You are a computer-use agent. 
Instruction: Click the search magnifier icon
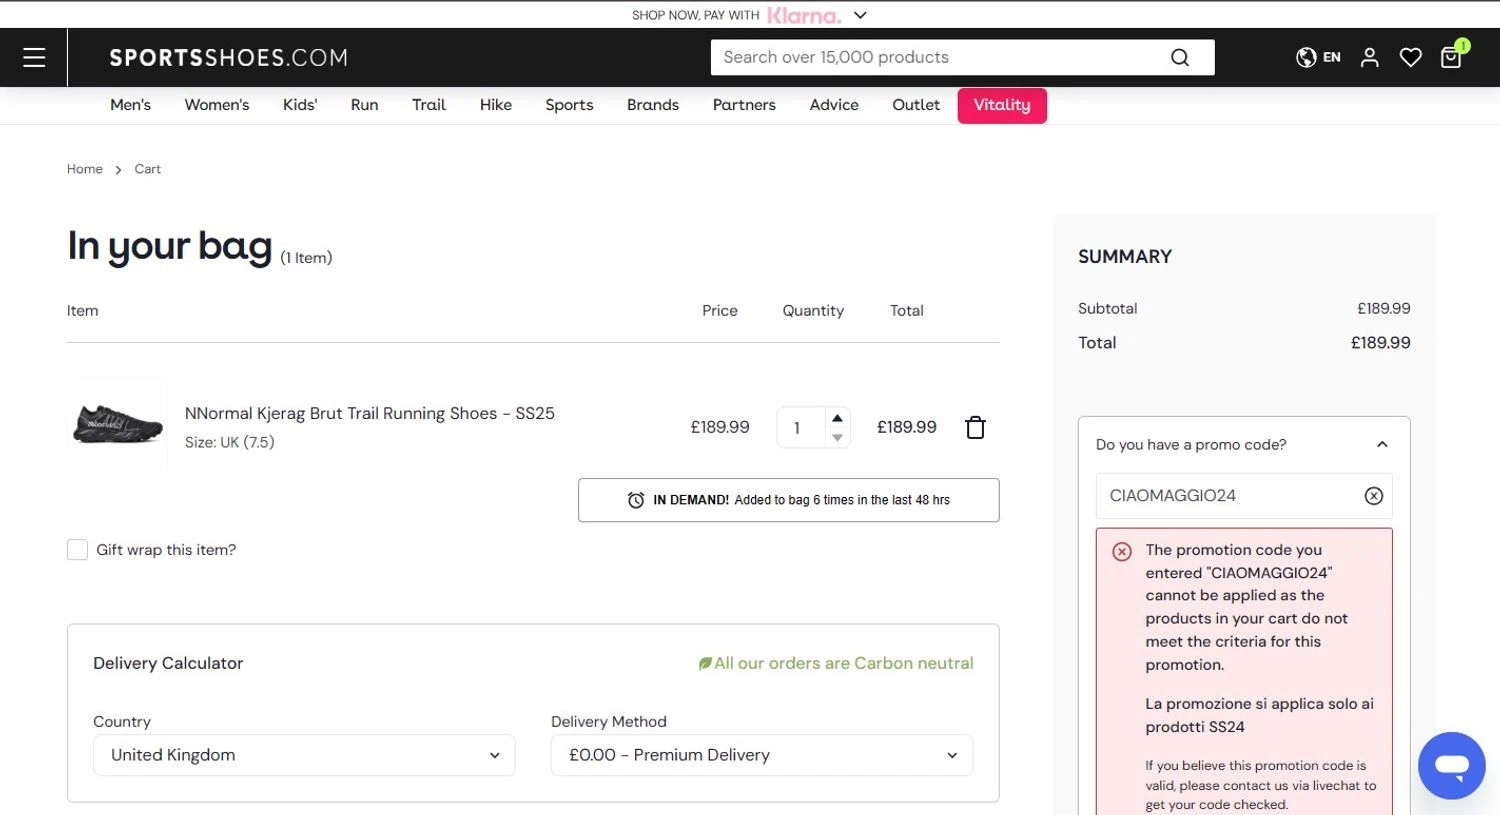click(x=1180, y=58)
